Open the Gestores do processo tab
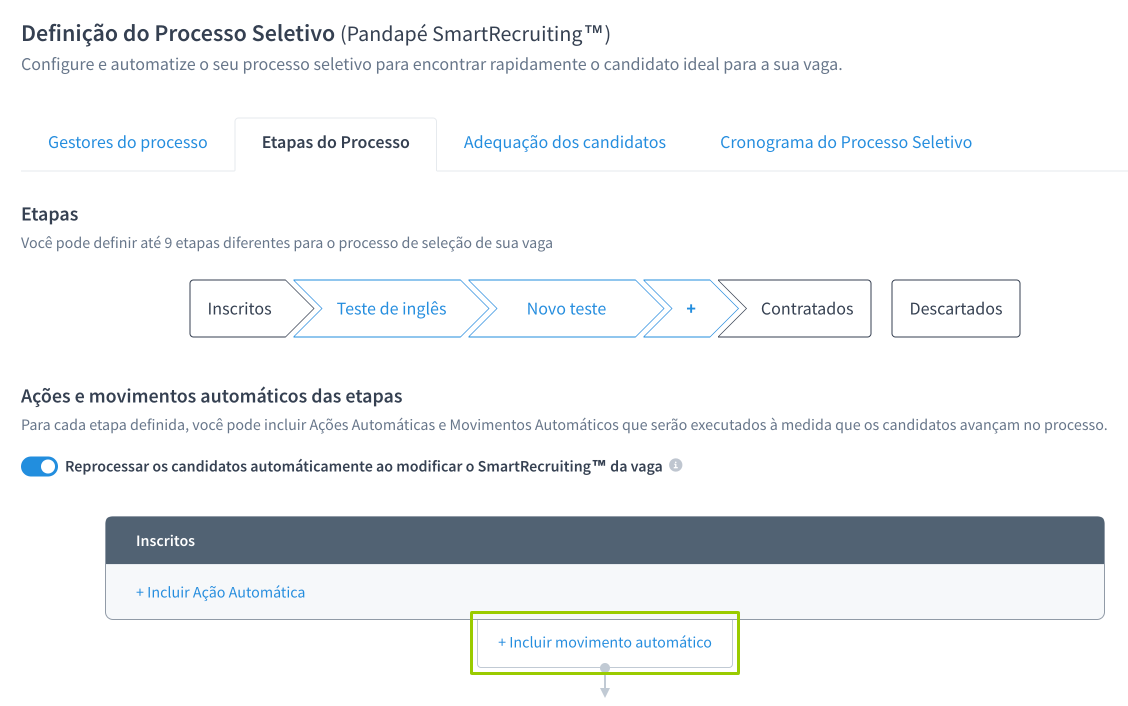This screenshot has width=1128, height=706. point(127,142)
